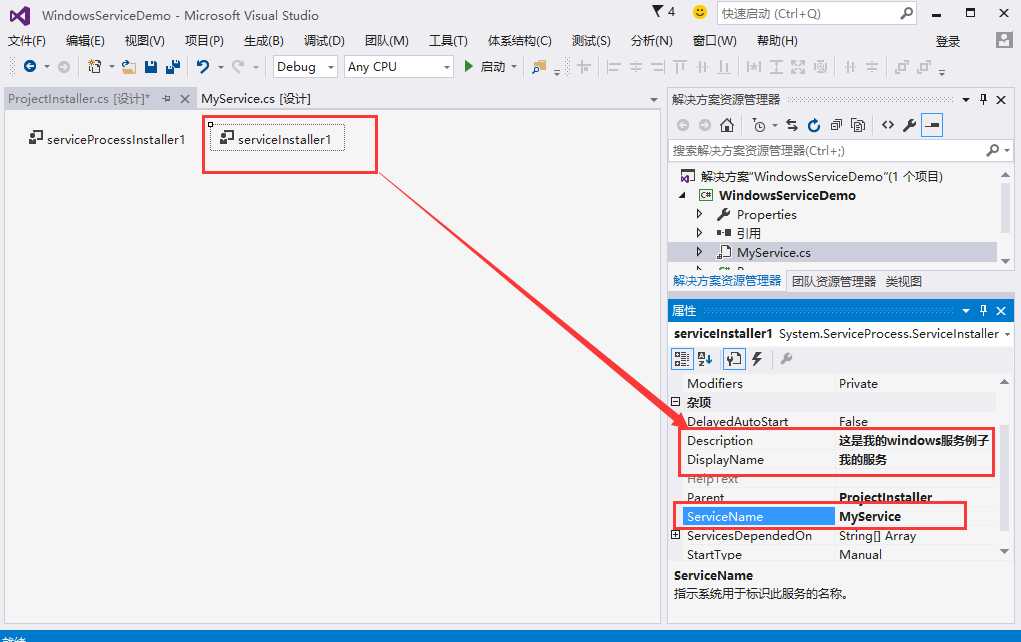
Task: Open the 工具(T) tools menu
Action: coord(448,40)
